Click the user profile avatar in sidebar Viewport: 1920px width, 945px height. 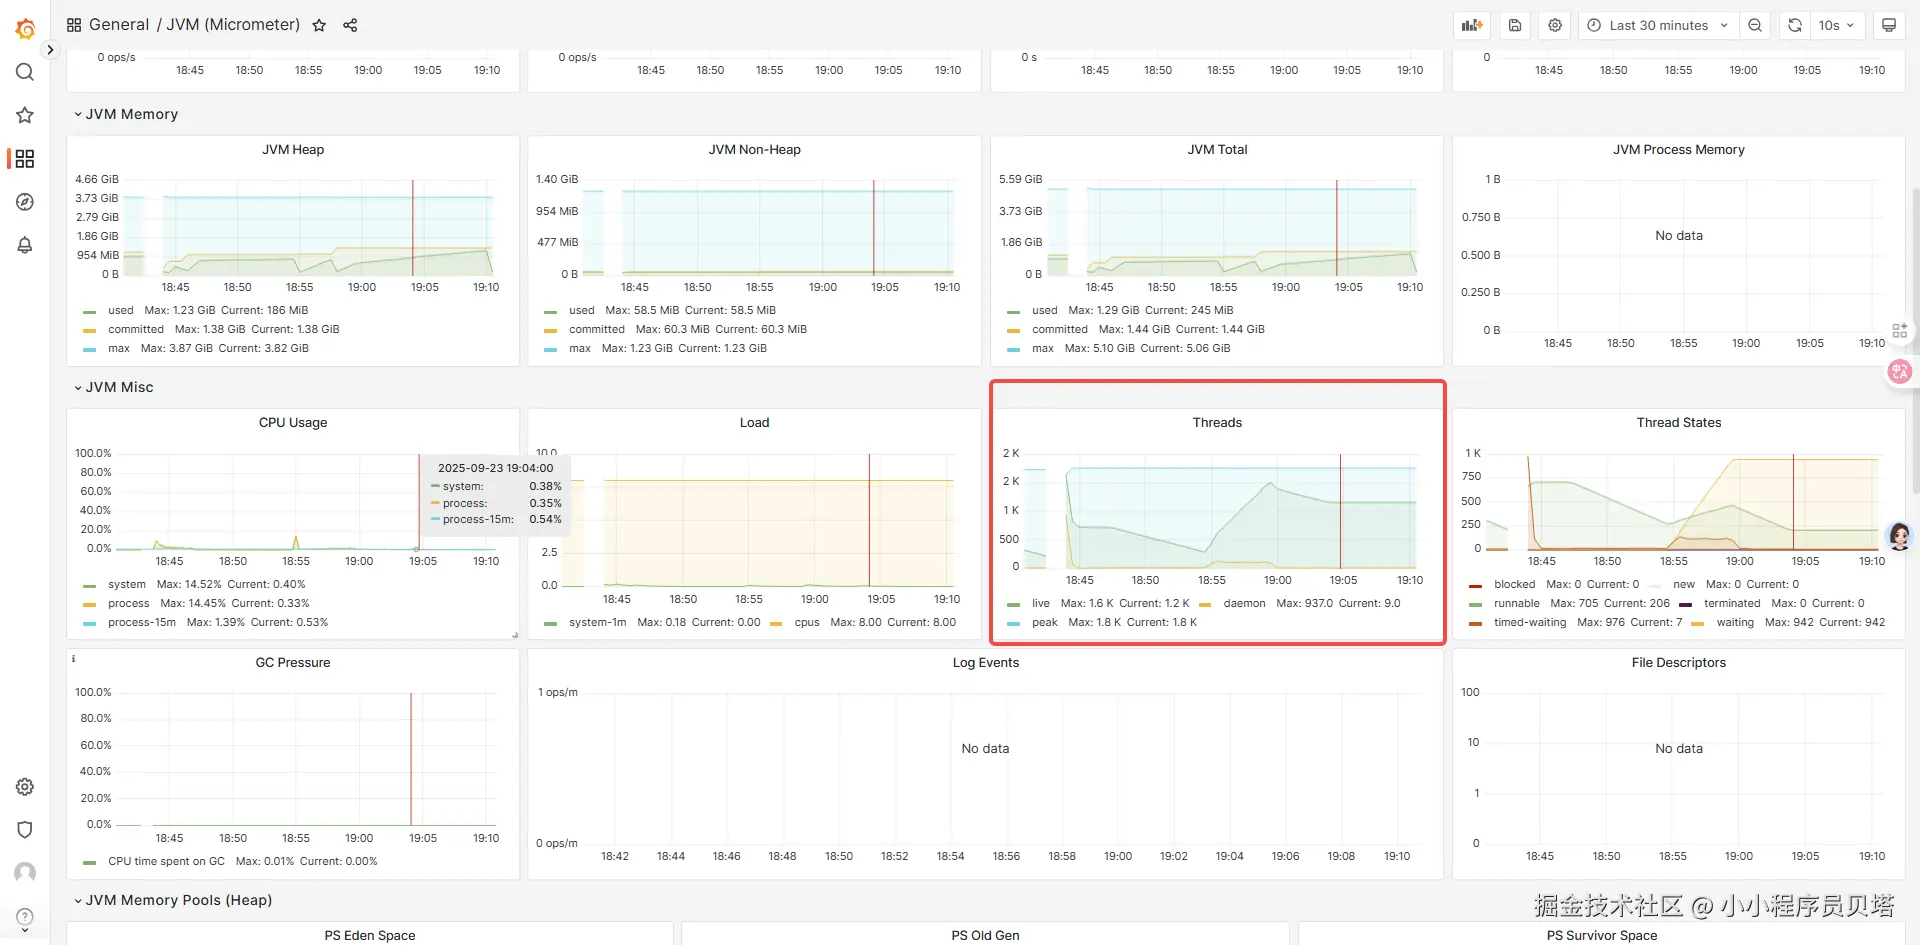25,873
